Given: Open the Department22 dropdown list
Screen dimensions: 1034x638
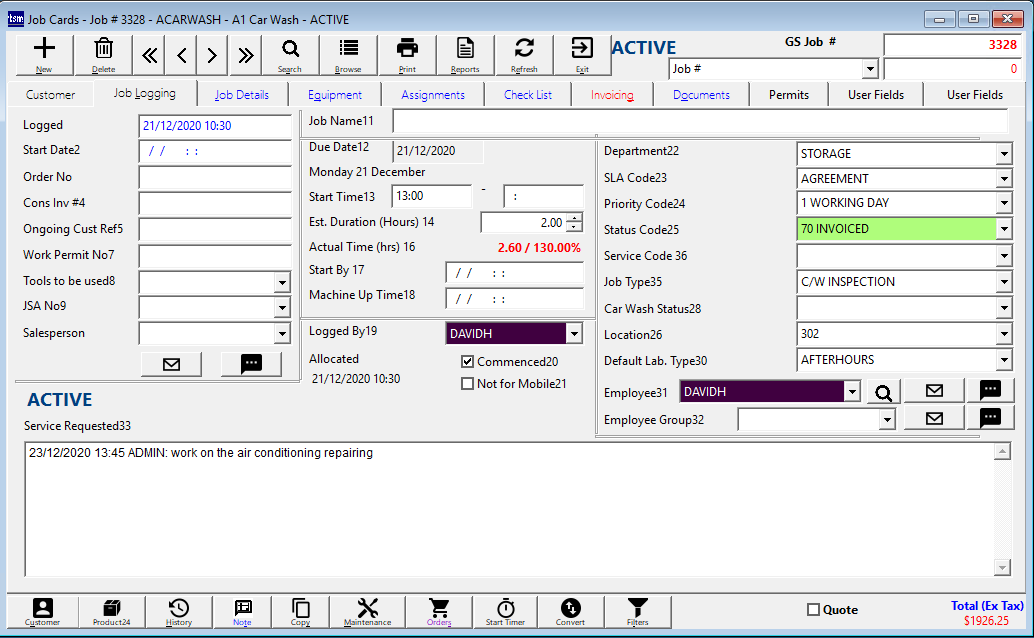Looking at the screenshot, I should pos(1003,154).
